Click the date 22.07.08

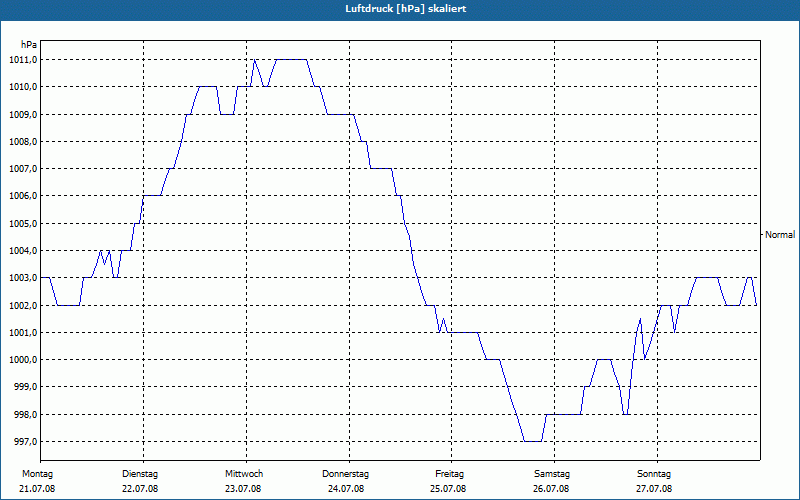[140, 489]
